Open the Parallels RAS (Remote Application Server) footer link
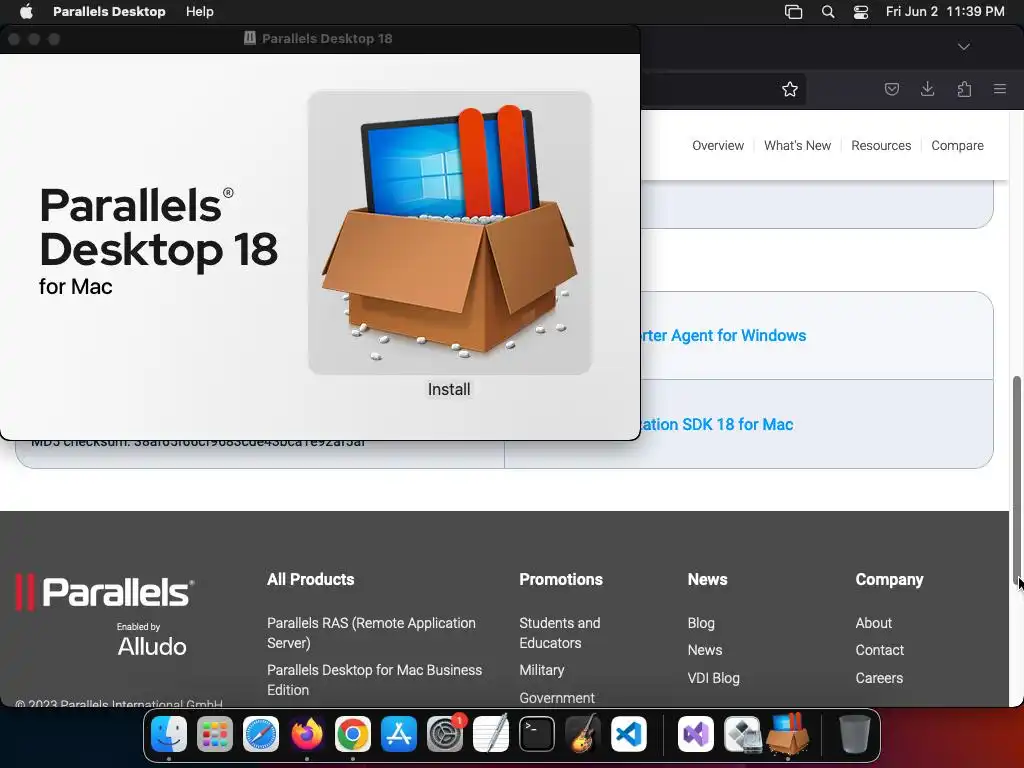Screen dimensions: 1024x768 click(371, 633)
